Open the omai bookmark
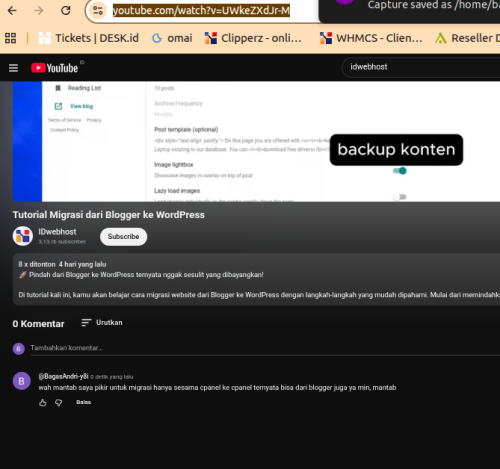The image size is (500, 469). (x=172, y=38)
